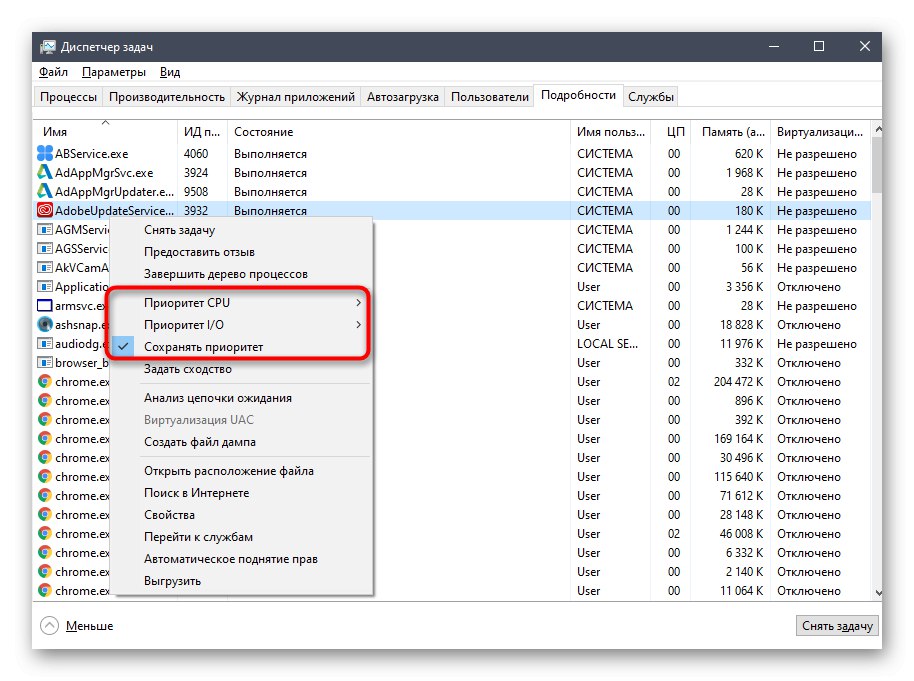Choose Предоставить отзыв menu entry

pos(241,252)
